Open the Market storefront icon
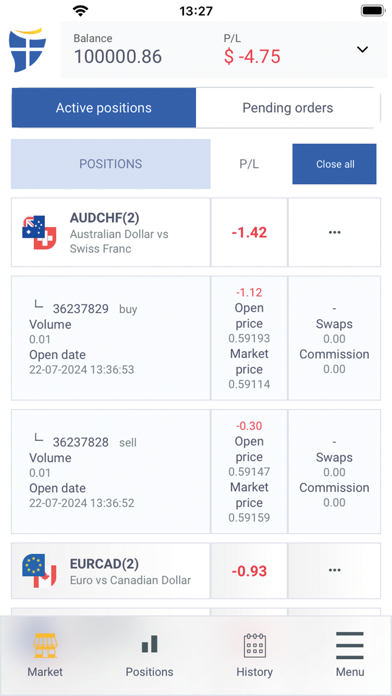 pos(45,645)
